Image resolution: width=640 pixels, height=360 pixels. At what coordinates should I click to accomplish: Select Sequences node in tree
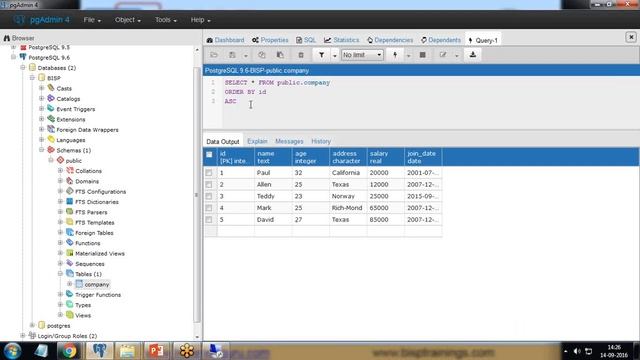click(89, 264)
